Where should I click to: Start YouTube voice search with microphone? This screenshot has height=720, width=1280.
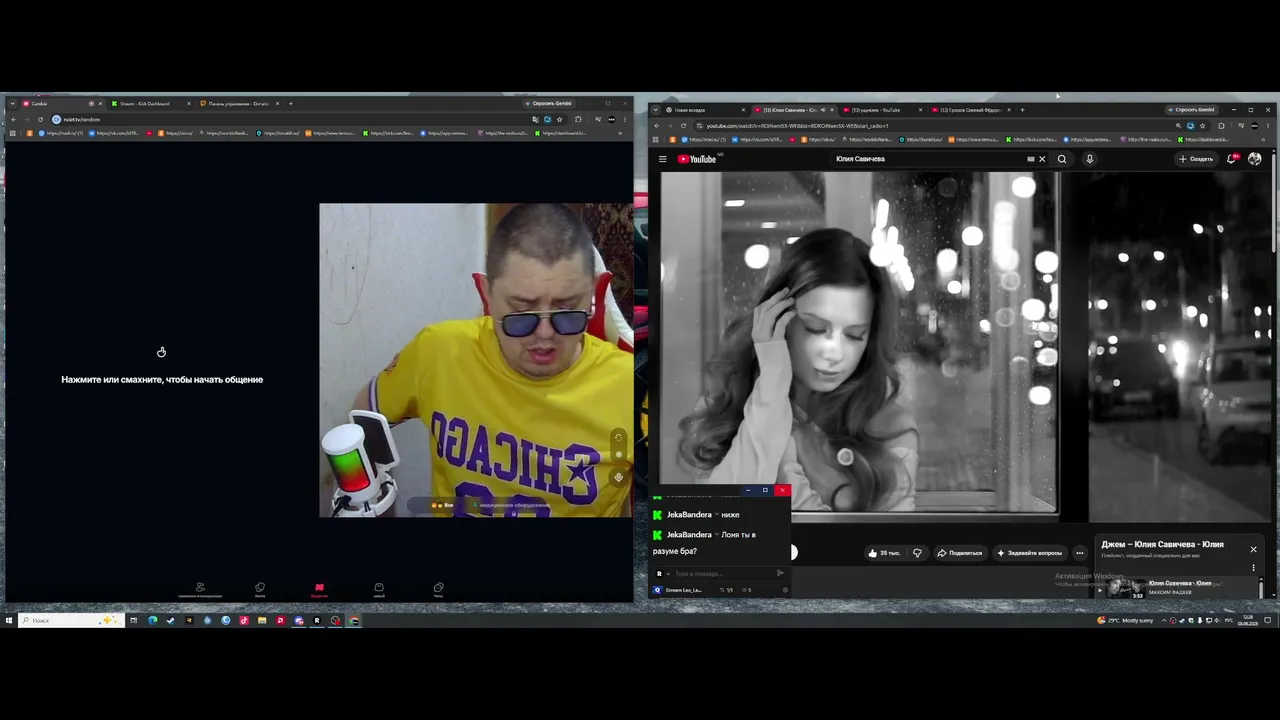click(x=1090, y=159)
